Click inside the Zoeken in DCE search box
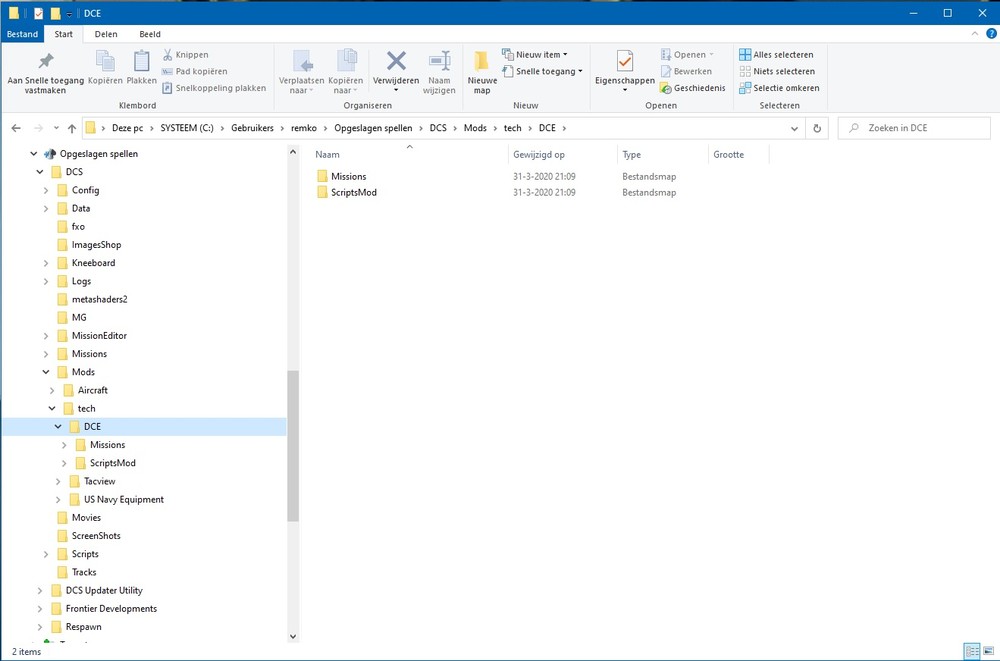 pos(913,127)
